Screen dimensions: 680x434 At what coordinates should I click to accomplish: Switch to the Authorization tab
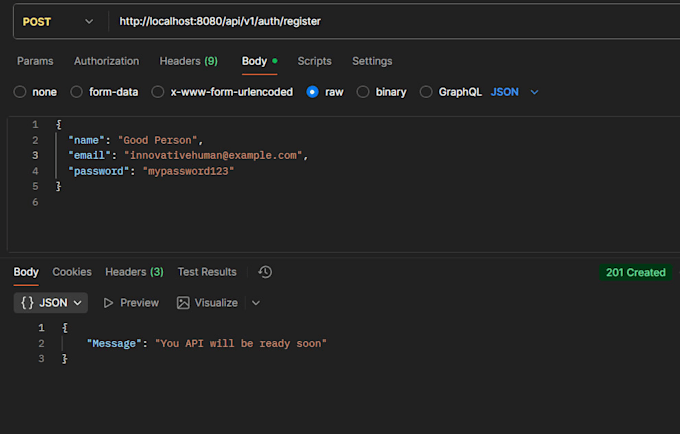106,61
